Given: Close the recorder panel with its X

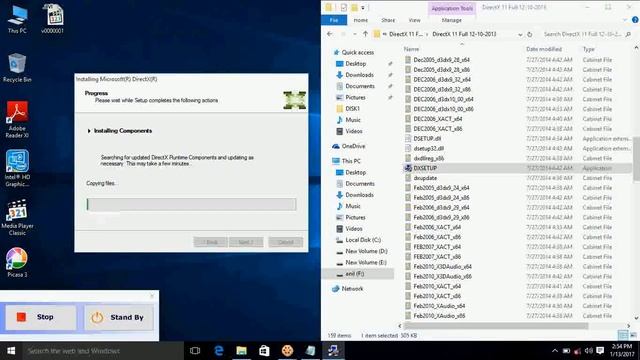Looking at the screenshot, I should 152,296.
